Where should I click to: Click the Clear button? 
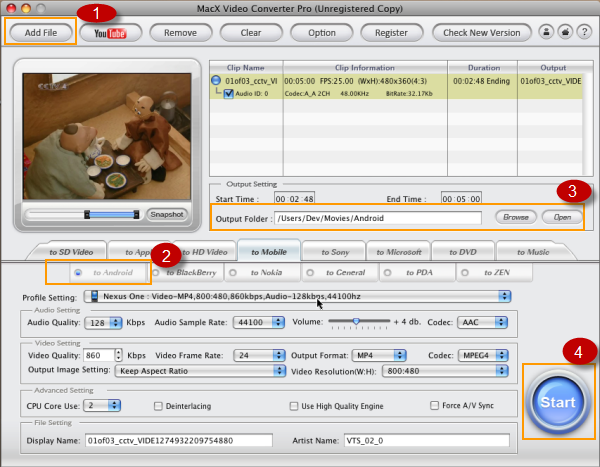[x=251, y=33]
